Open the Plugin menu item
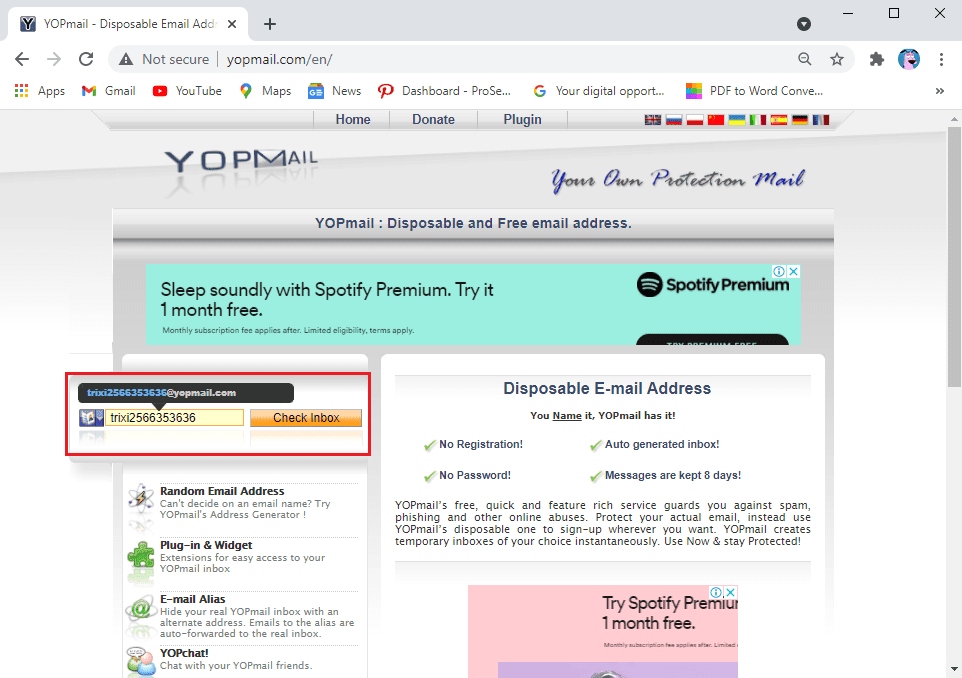Viewport: 962px width, 678px height. 522,120
